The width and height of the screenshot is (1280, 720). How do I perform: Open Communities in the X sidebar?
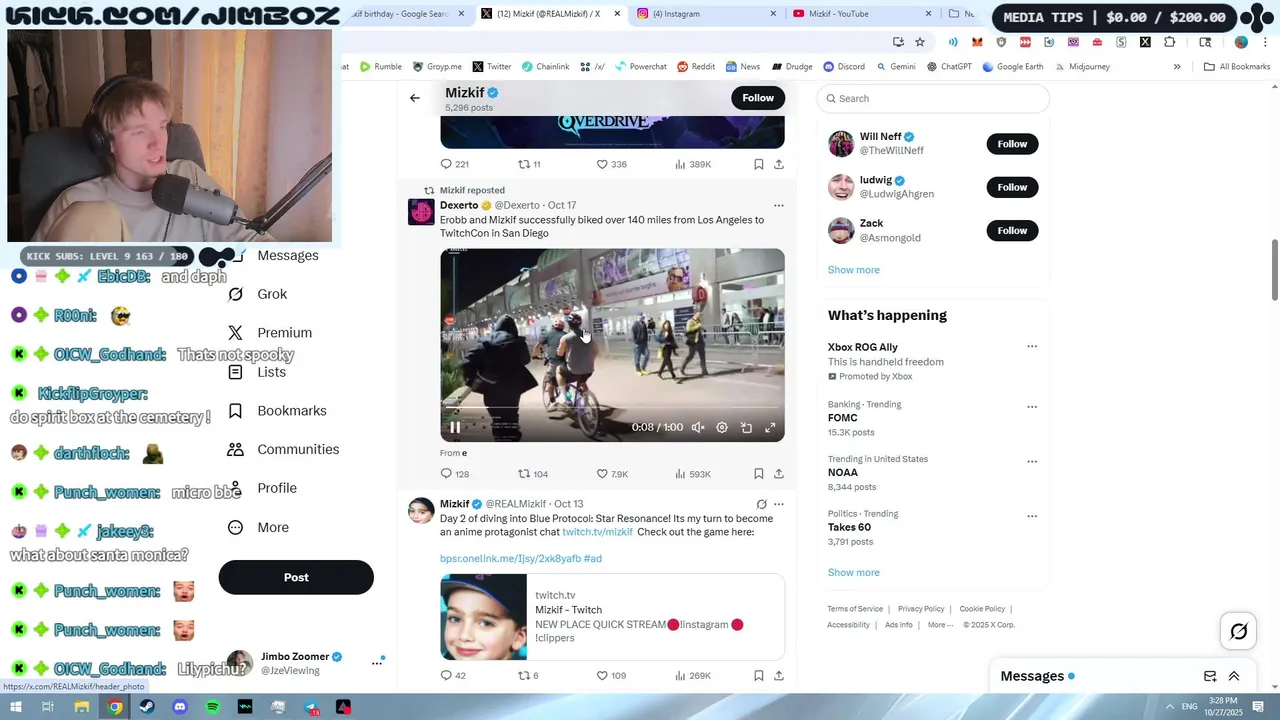coord(283,449)
